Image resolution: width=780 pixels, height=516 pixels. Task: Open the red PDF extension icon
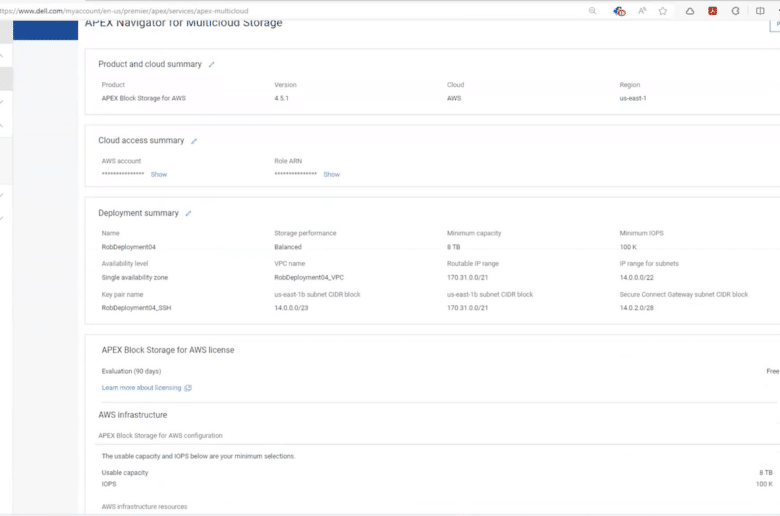(712, 11)
